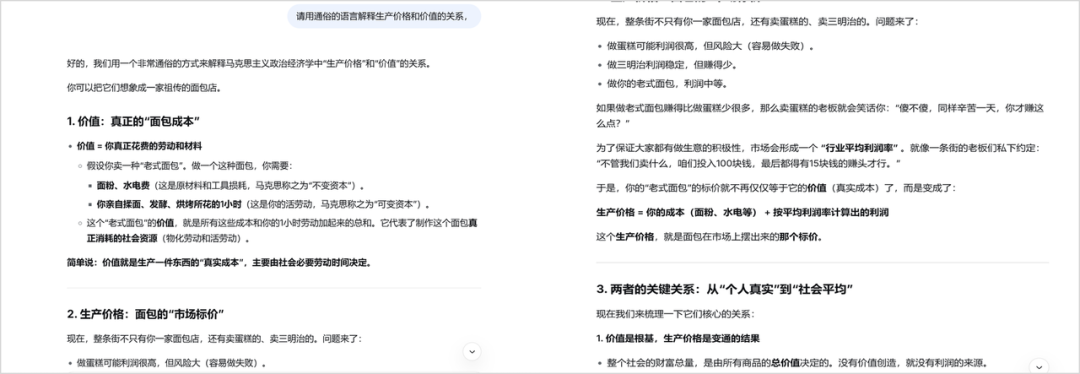Click heading 3. 两者的关键关系
1080x374 pixels.
click(x=725, y=289)
